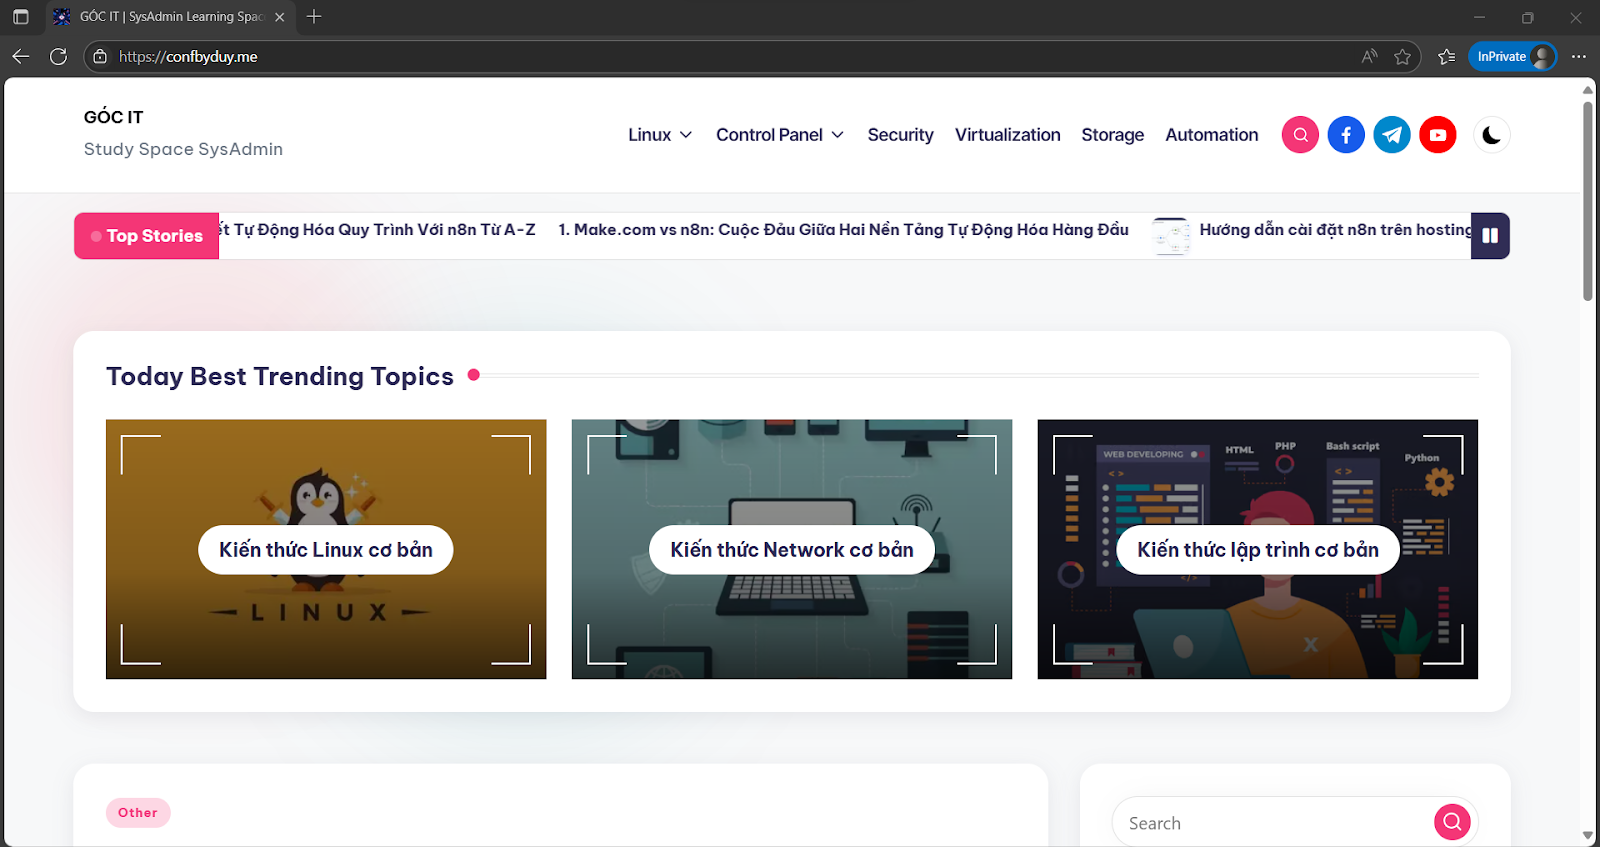The height and width of the screenshot is (847, 1600).
Task: Click Today Best Trending Topics heading
Action: (280, 376)
